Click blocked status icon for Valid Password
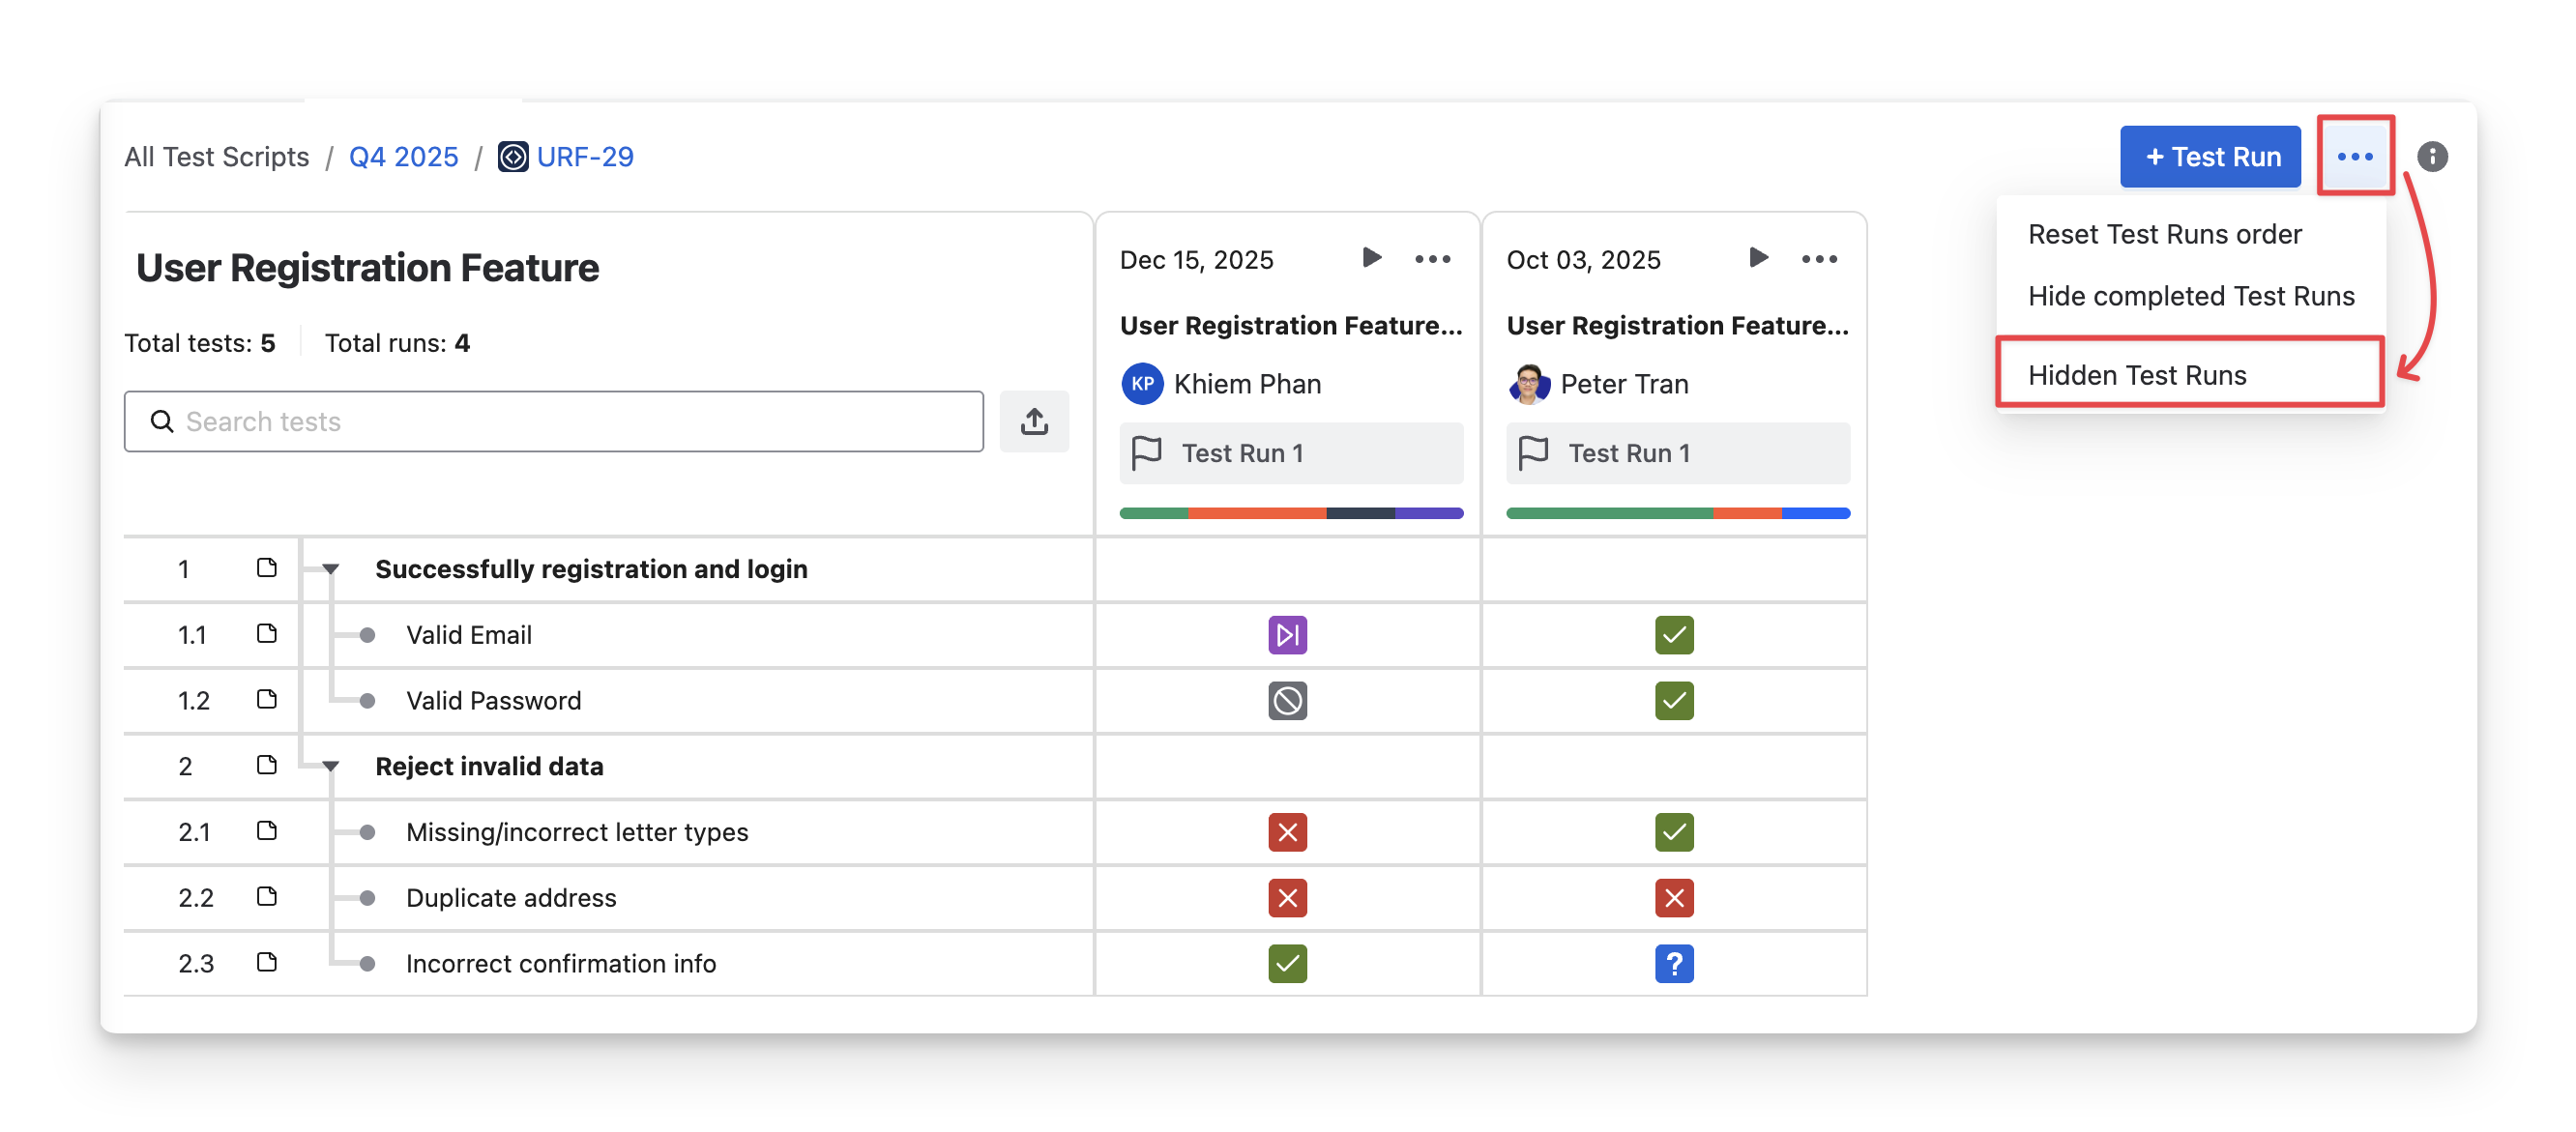 (1287, 701)
